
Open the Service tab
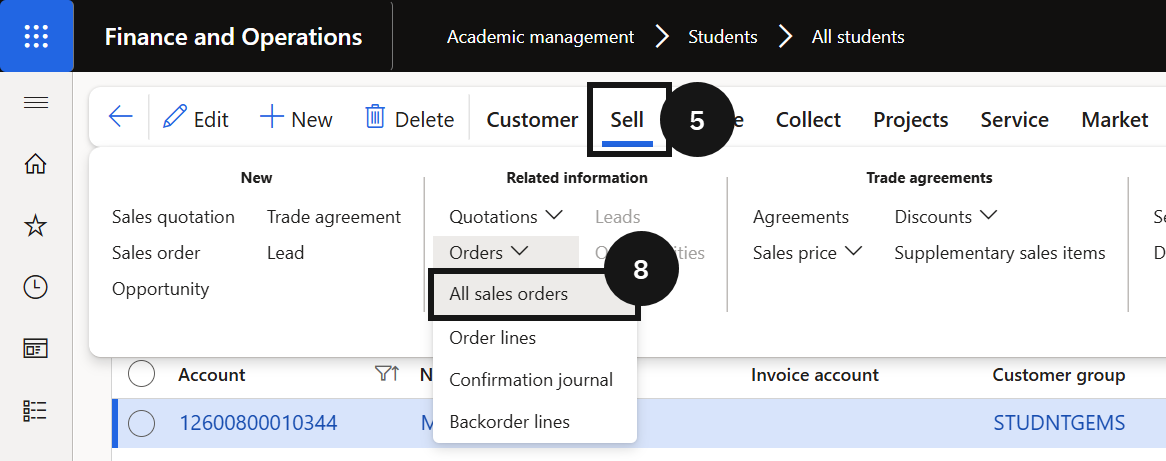coord(1014,120)
